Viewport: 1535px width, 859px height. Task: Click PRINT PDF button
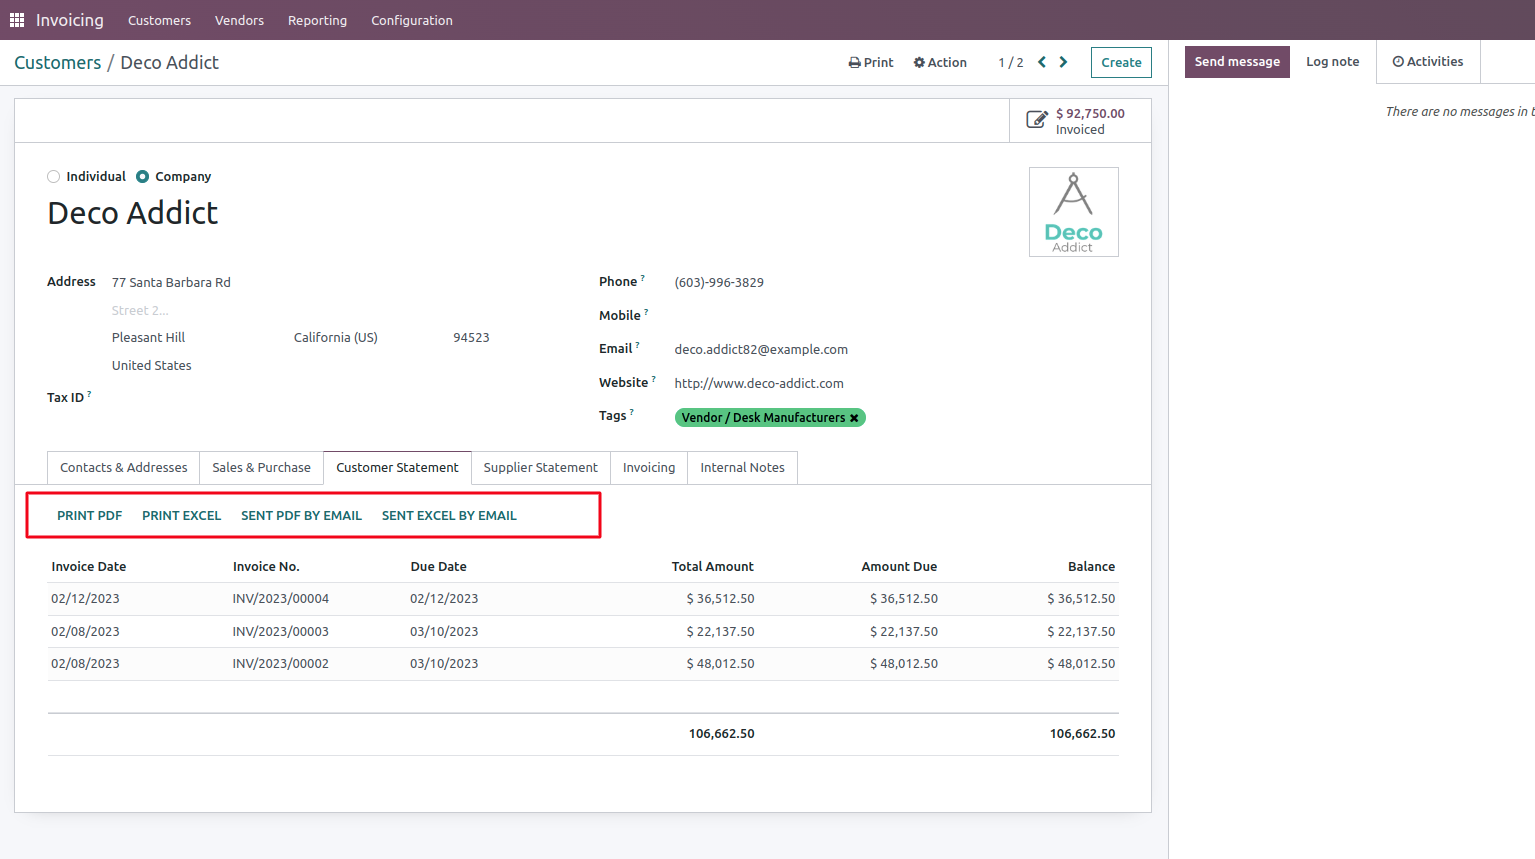coord(89,516)
